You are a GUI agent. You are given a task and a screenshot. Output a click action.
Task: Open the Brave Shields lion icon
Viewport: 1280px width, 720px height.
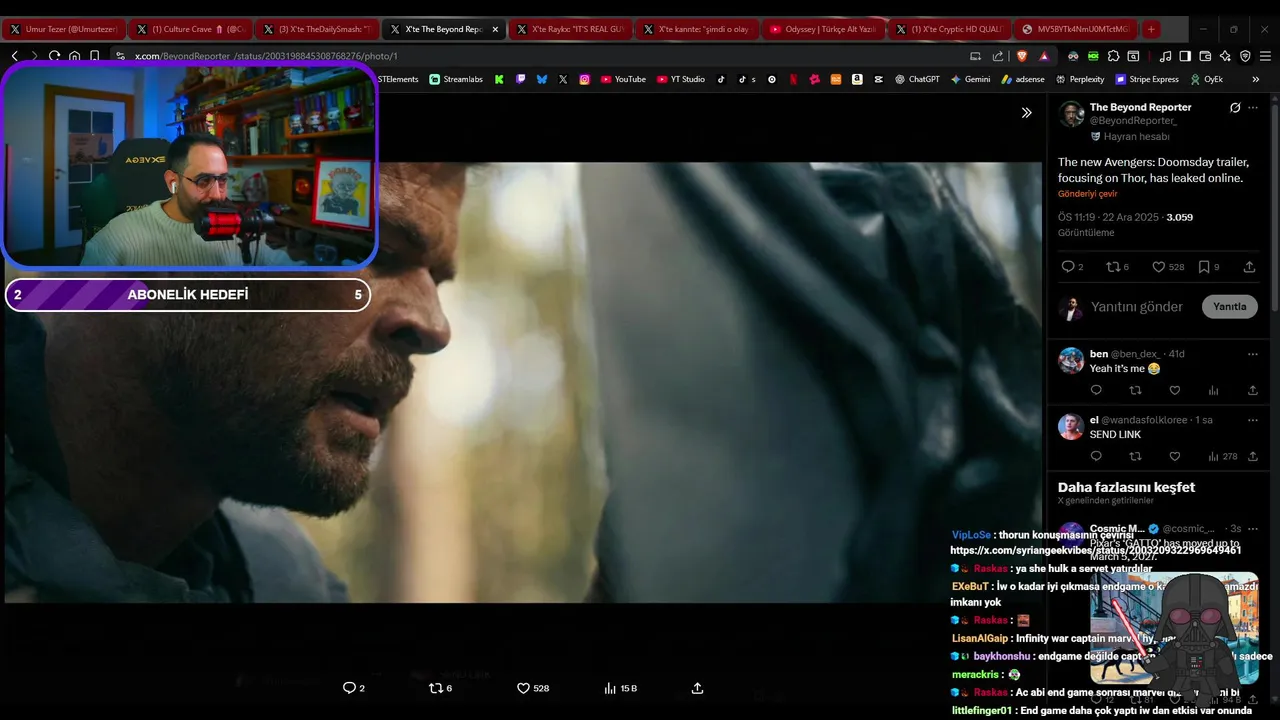[x=1022, y=56]
